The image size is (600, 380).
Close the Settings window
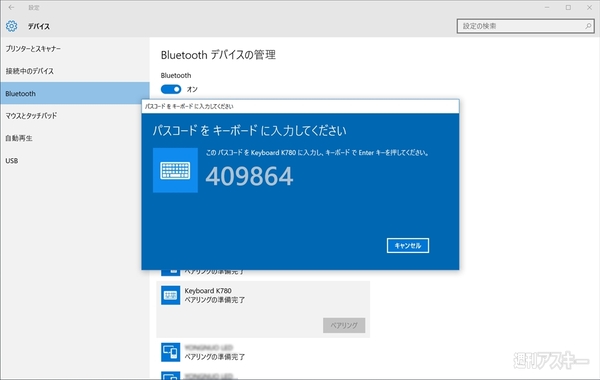click(589, 7)
